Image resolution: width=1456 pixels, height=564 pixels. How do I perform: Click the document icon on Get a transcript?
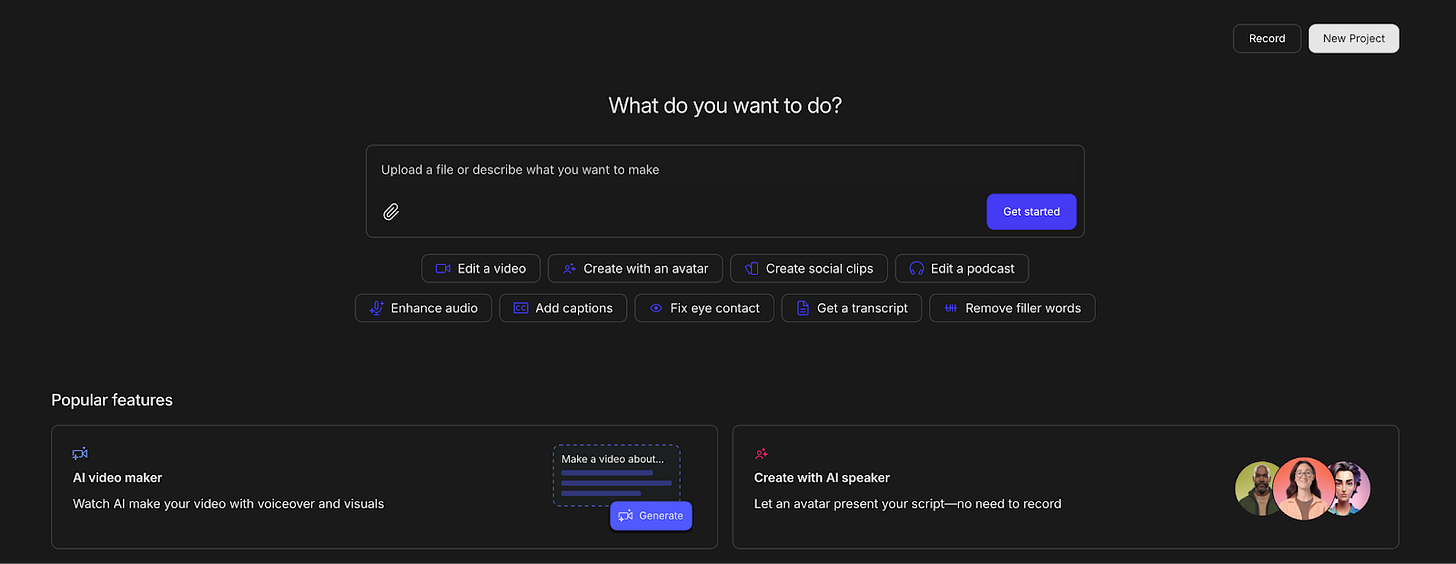pos(802,308)
